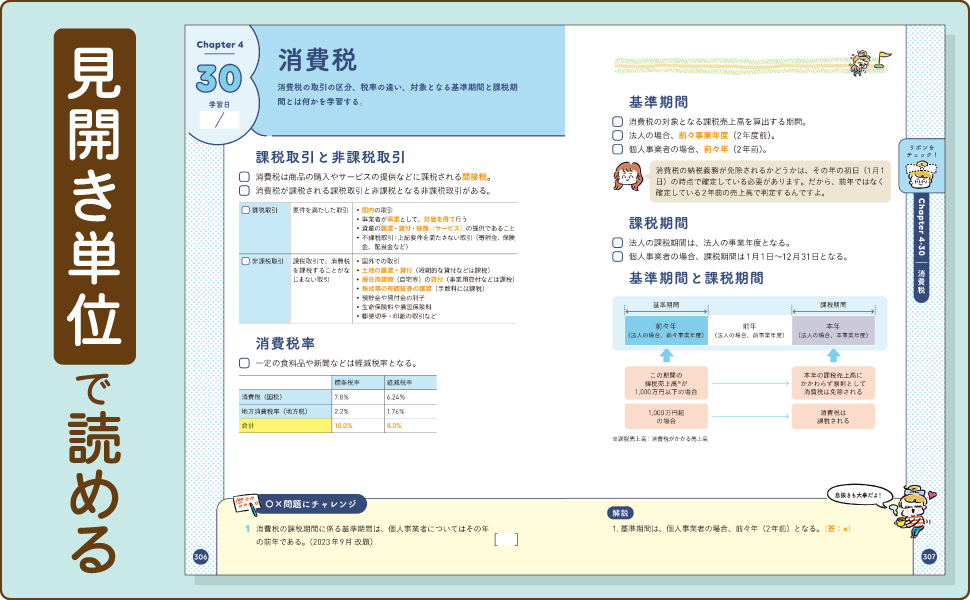
Task: Check the box beside 個人事業者の場合、前々年
Action: point(617,149)
